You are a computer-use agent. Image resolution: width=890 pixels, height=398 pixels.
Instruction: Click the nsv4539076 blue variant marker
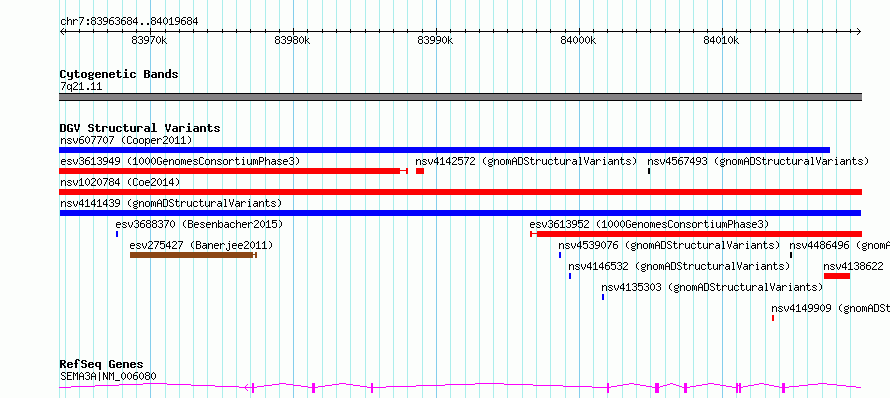(560, 255)
